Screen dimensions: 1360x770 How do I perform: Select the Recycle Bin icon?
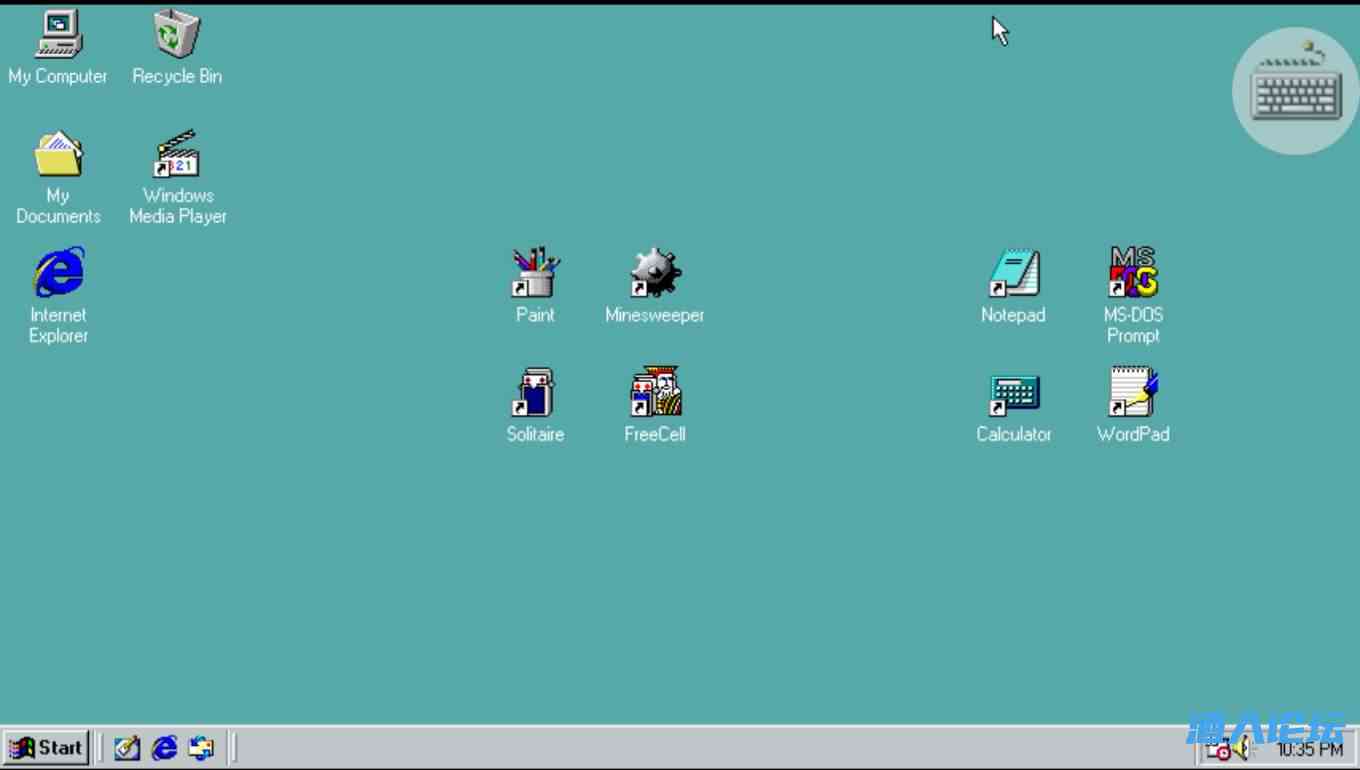[x=177, y=35]
